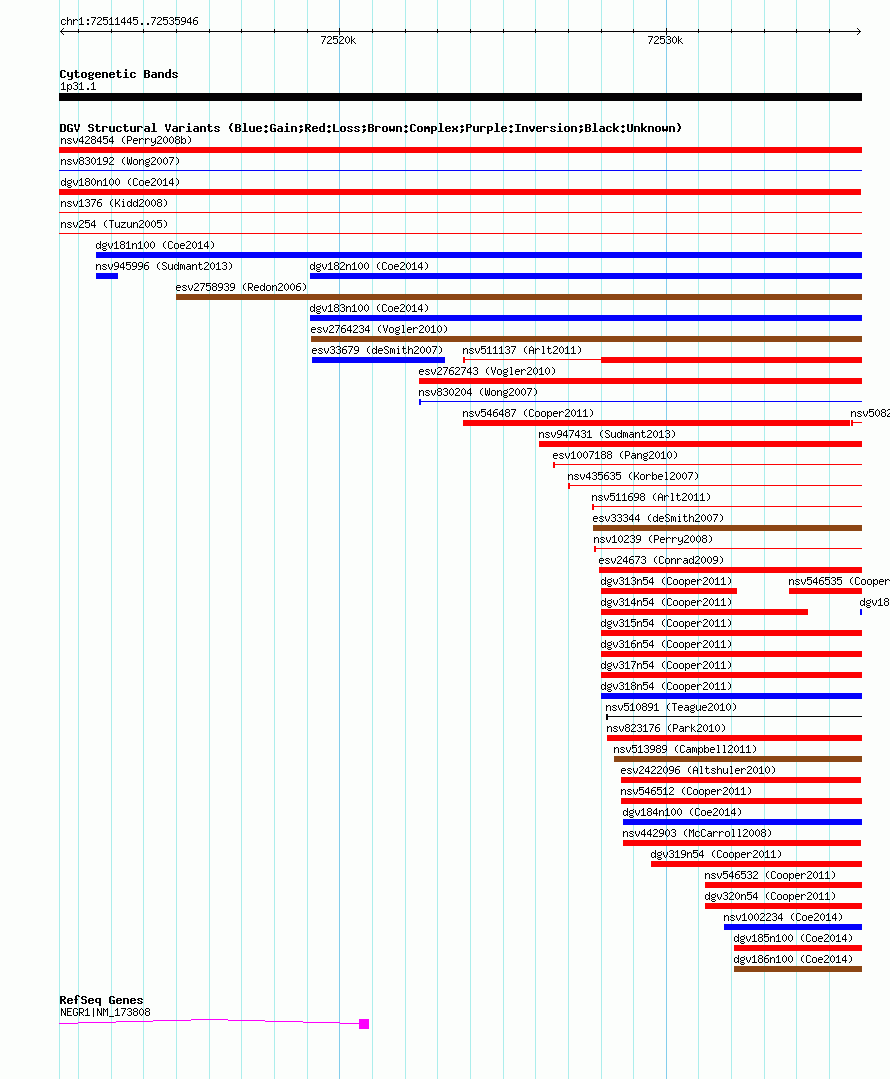This screenshot has height=1079, width=890.
Task: Click the nsv546532 (Cooper2011) label
Action: (770, 875)
